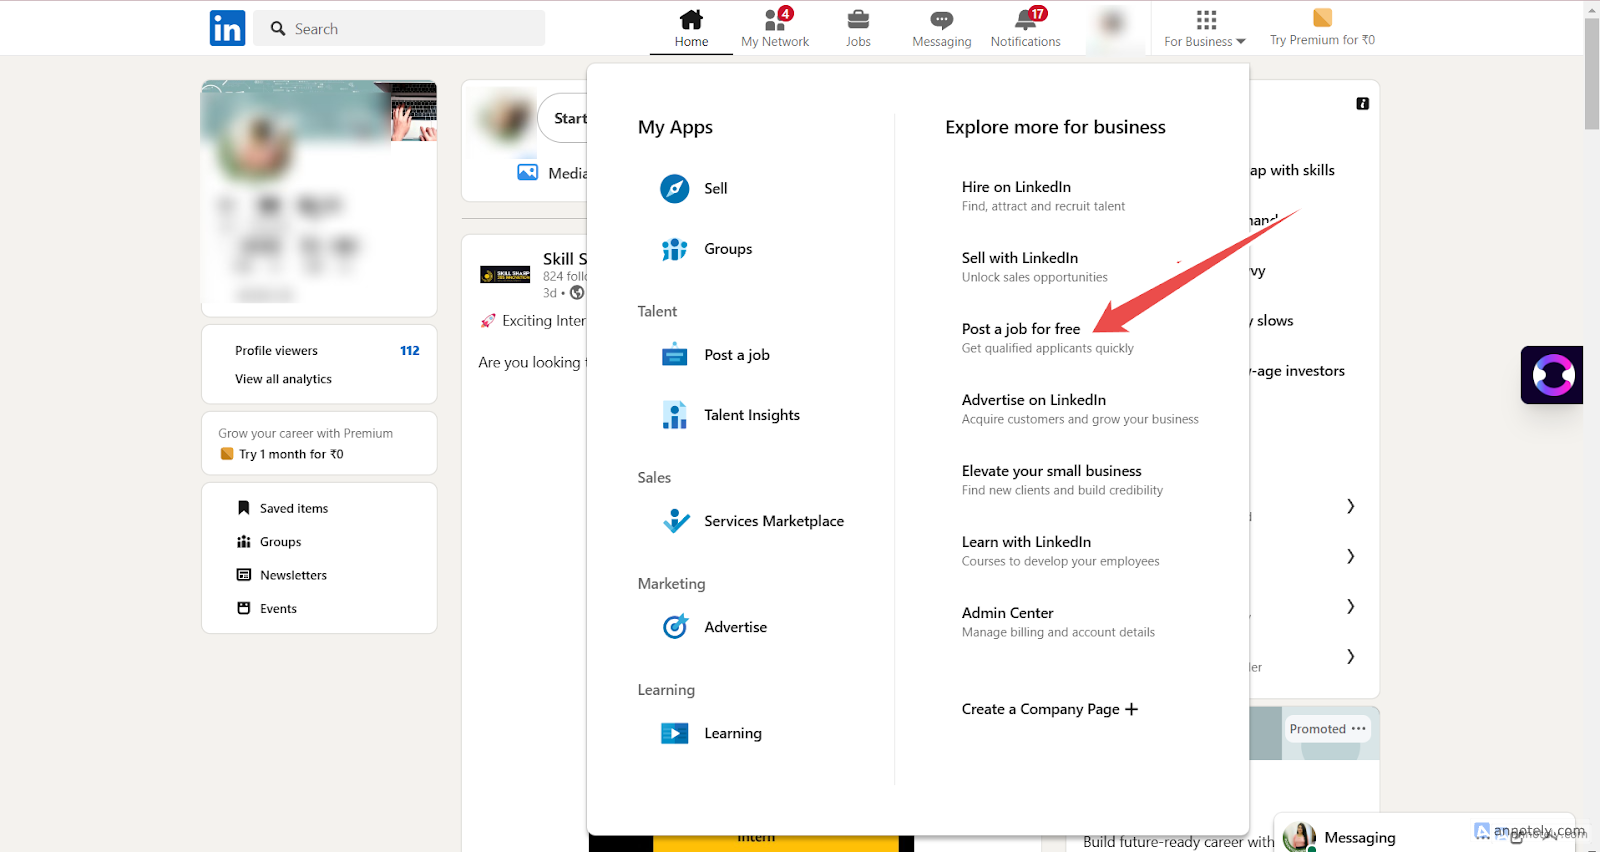Click the Newsletters icon in sidebar

[243, 575]
